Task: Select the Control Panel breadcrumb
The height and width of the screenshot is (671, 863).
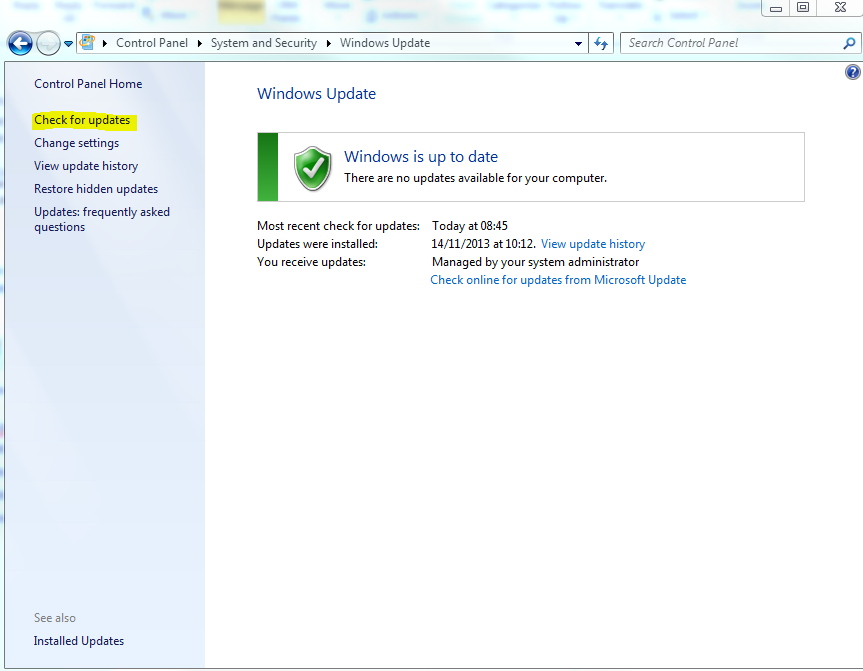Action: pyautogui.click(x=152, y=43)
